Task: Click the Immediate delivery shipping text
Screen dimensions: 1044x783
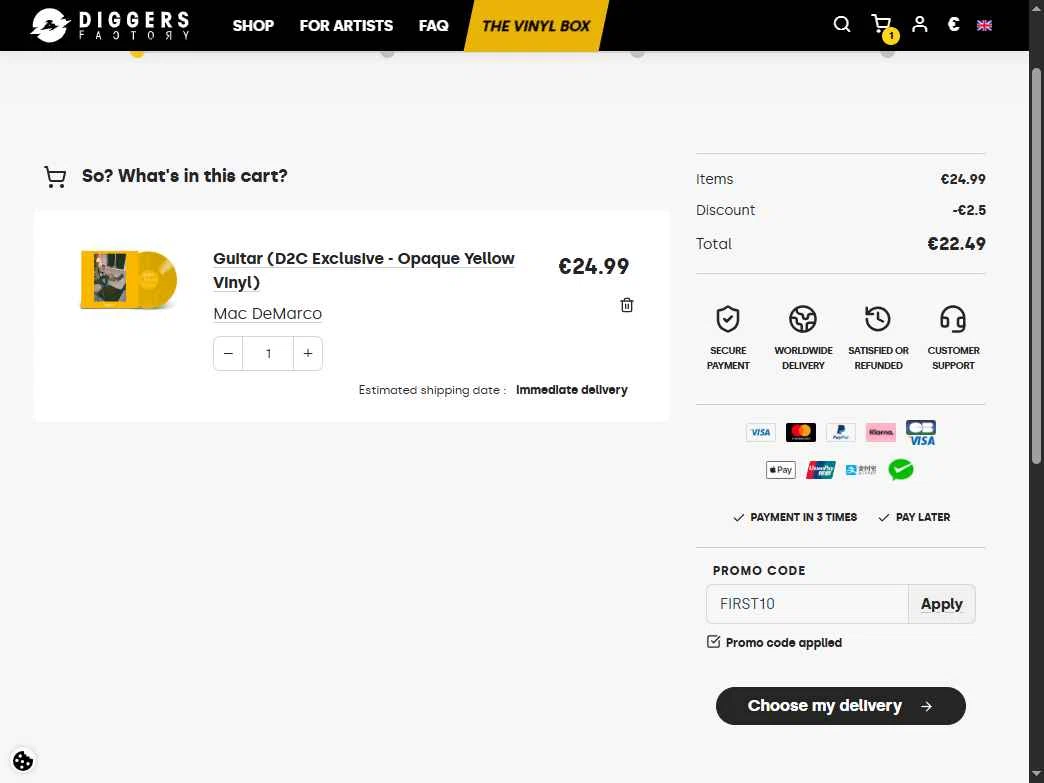Action: coord(571,390)
